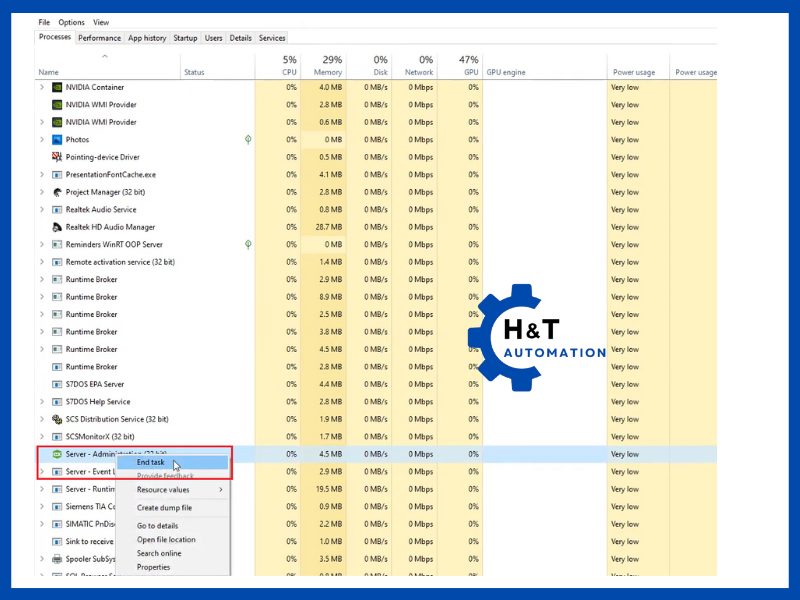Expand the Realtek Audio Service entry
Image resolution: width=800 pixels, height=600 pixels.
coord(42,210)
